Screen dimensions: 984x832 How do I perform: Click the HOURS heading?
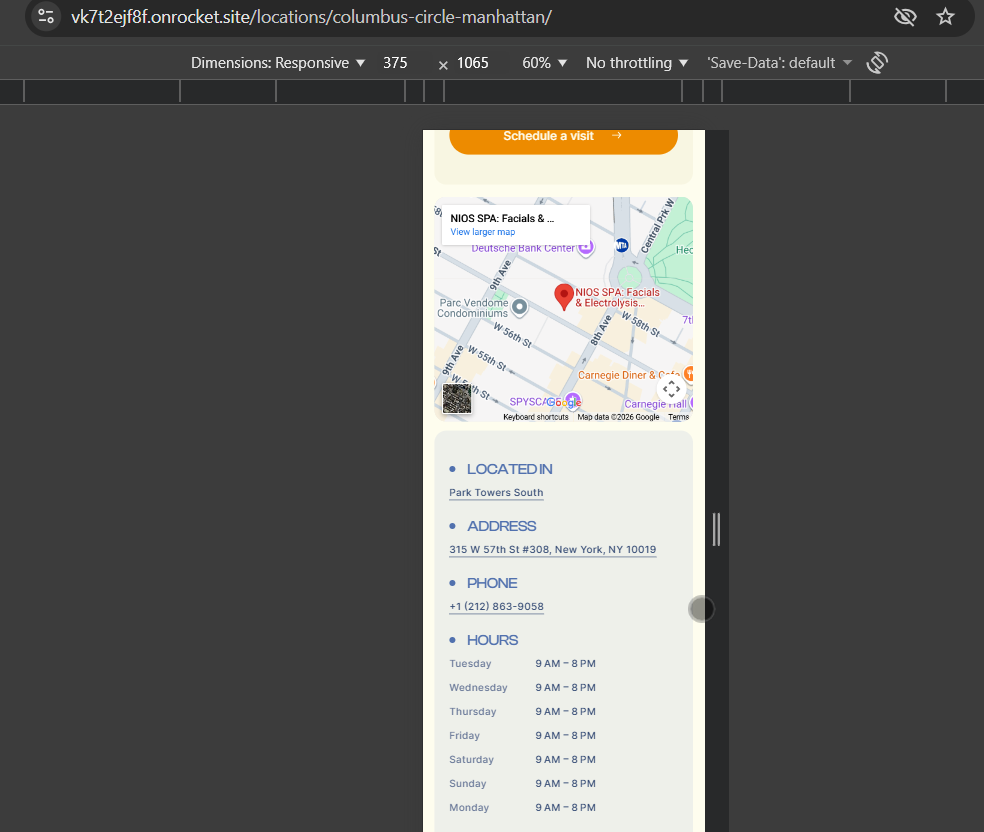492,640
